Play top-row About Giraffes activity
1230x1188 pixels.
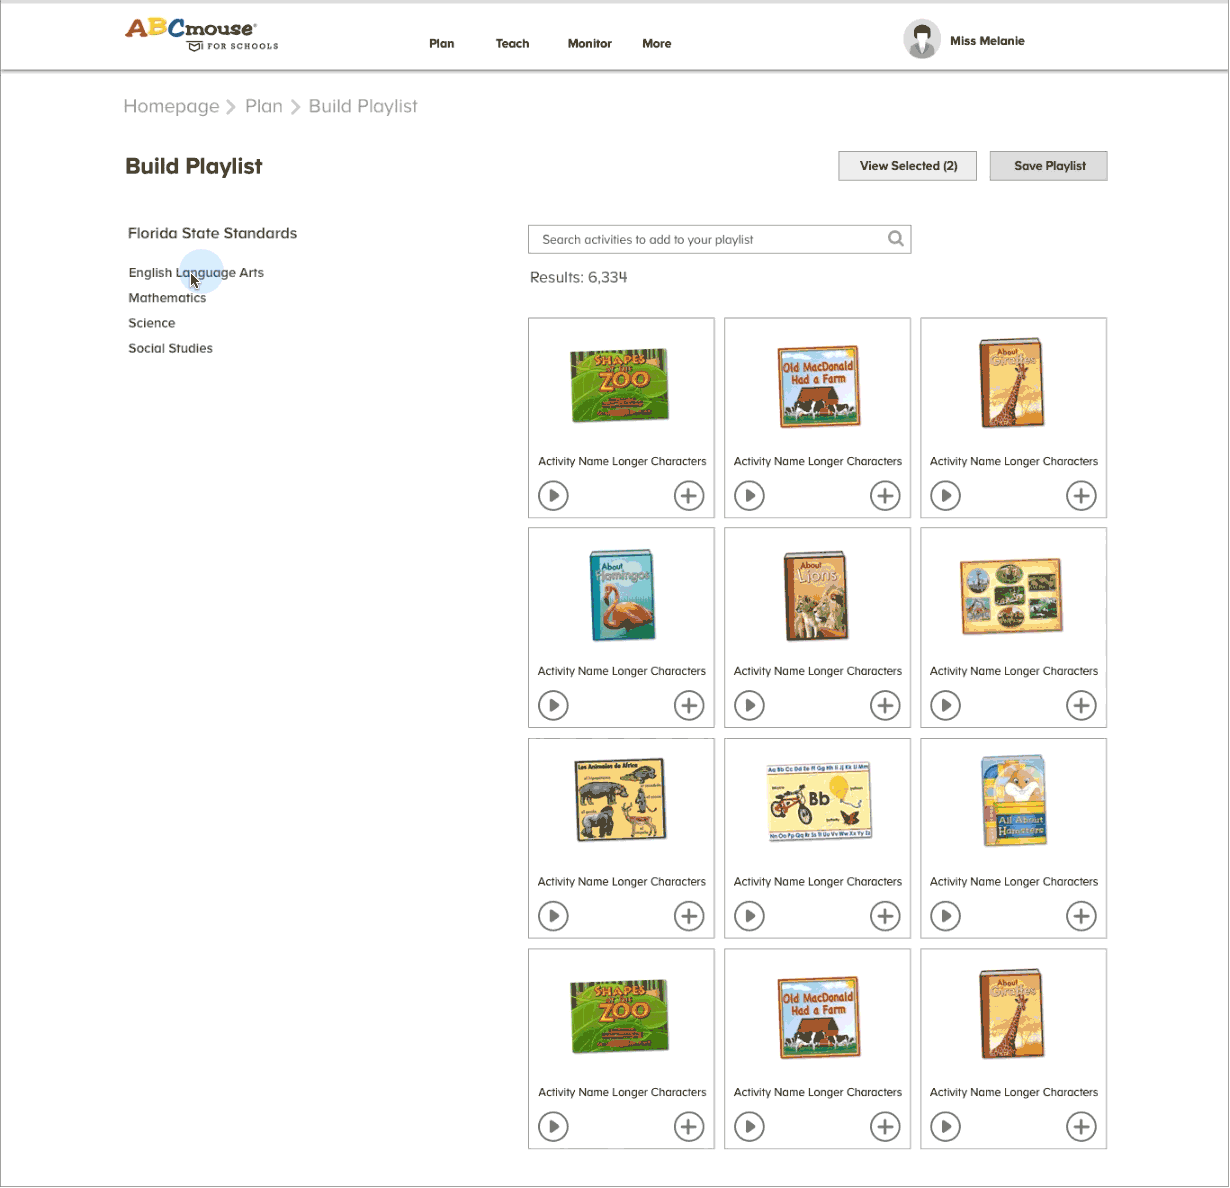coord(945,496)
